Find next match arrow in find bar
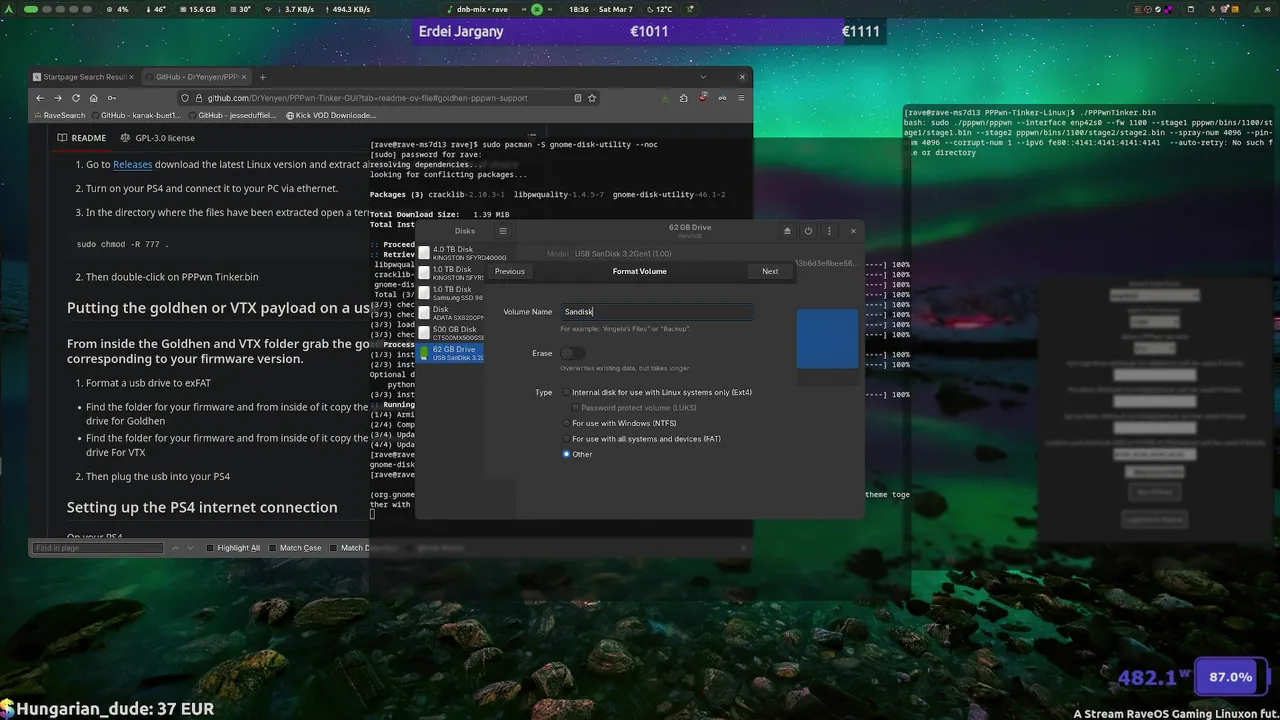The height and width of the screenshot is (720, 1280). coord(191,548)
